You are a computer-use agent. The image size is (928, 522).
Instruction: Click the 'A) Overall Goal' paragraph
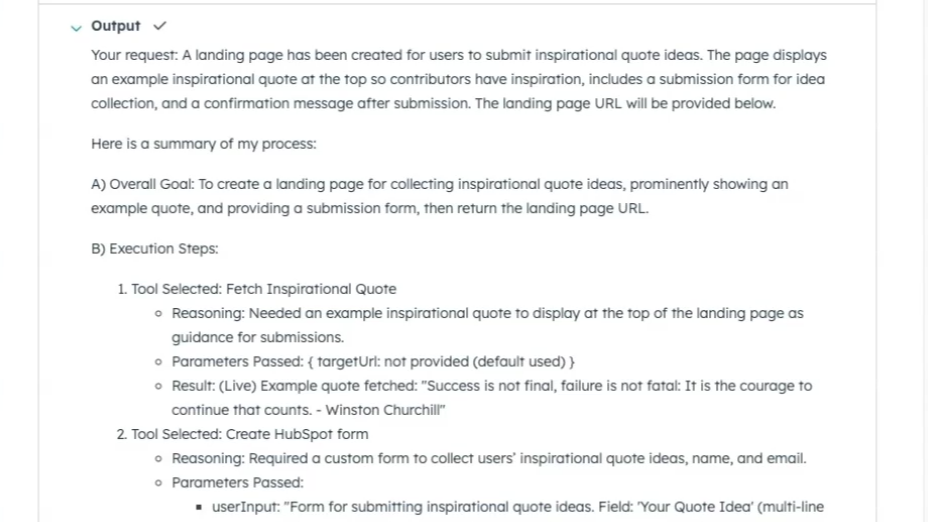(440, 197)
